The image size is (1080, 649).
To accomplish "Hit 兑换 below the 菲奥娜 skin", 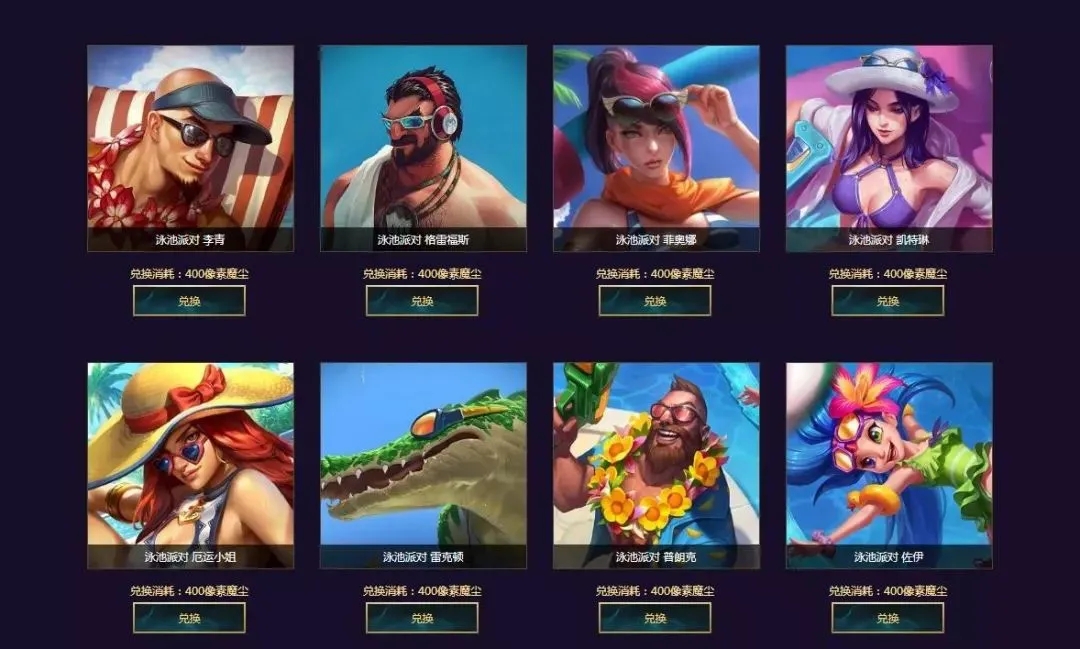I will (655, 301).
